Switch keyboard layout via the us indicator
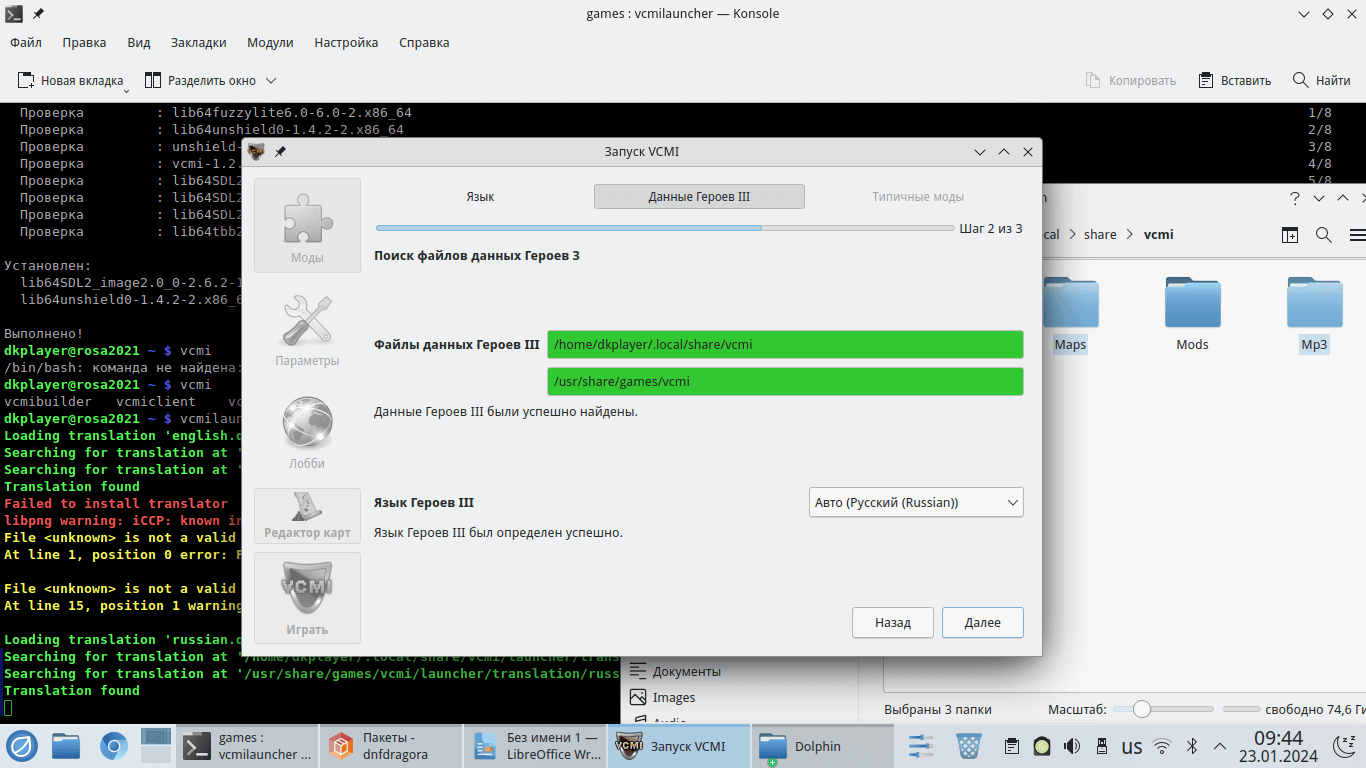The width and height of the screenshot is (1366, 768). (1132, 746)
